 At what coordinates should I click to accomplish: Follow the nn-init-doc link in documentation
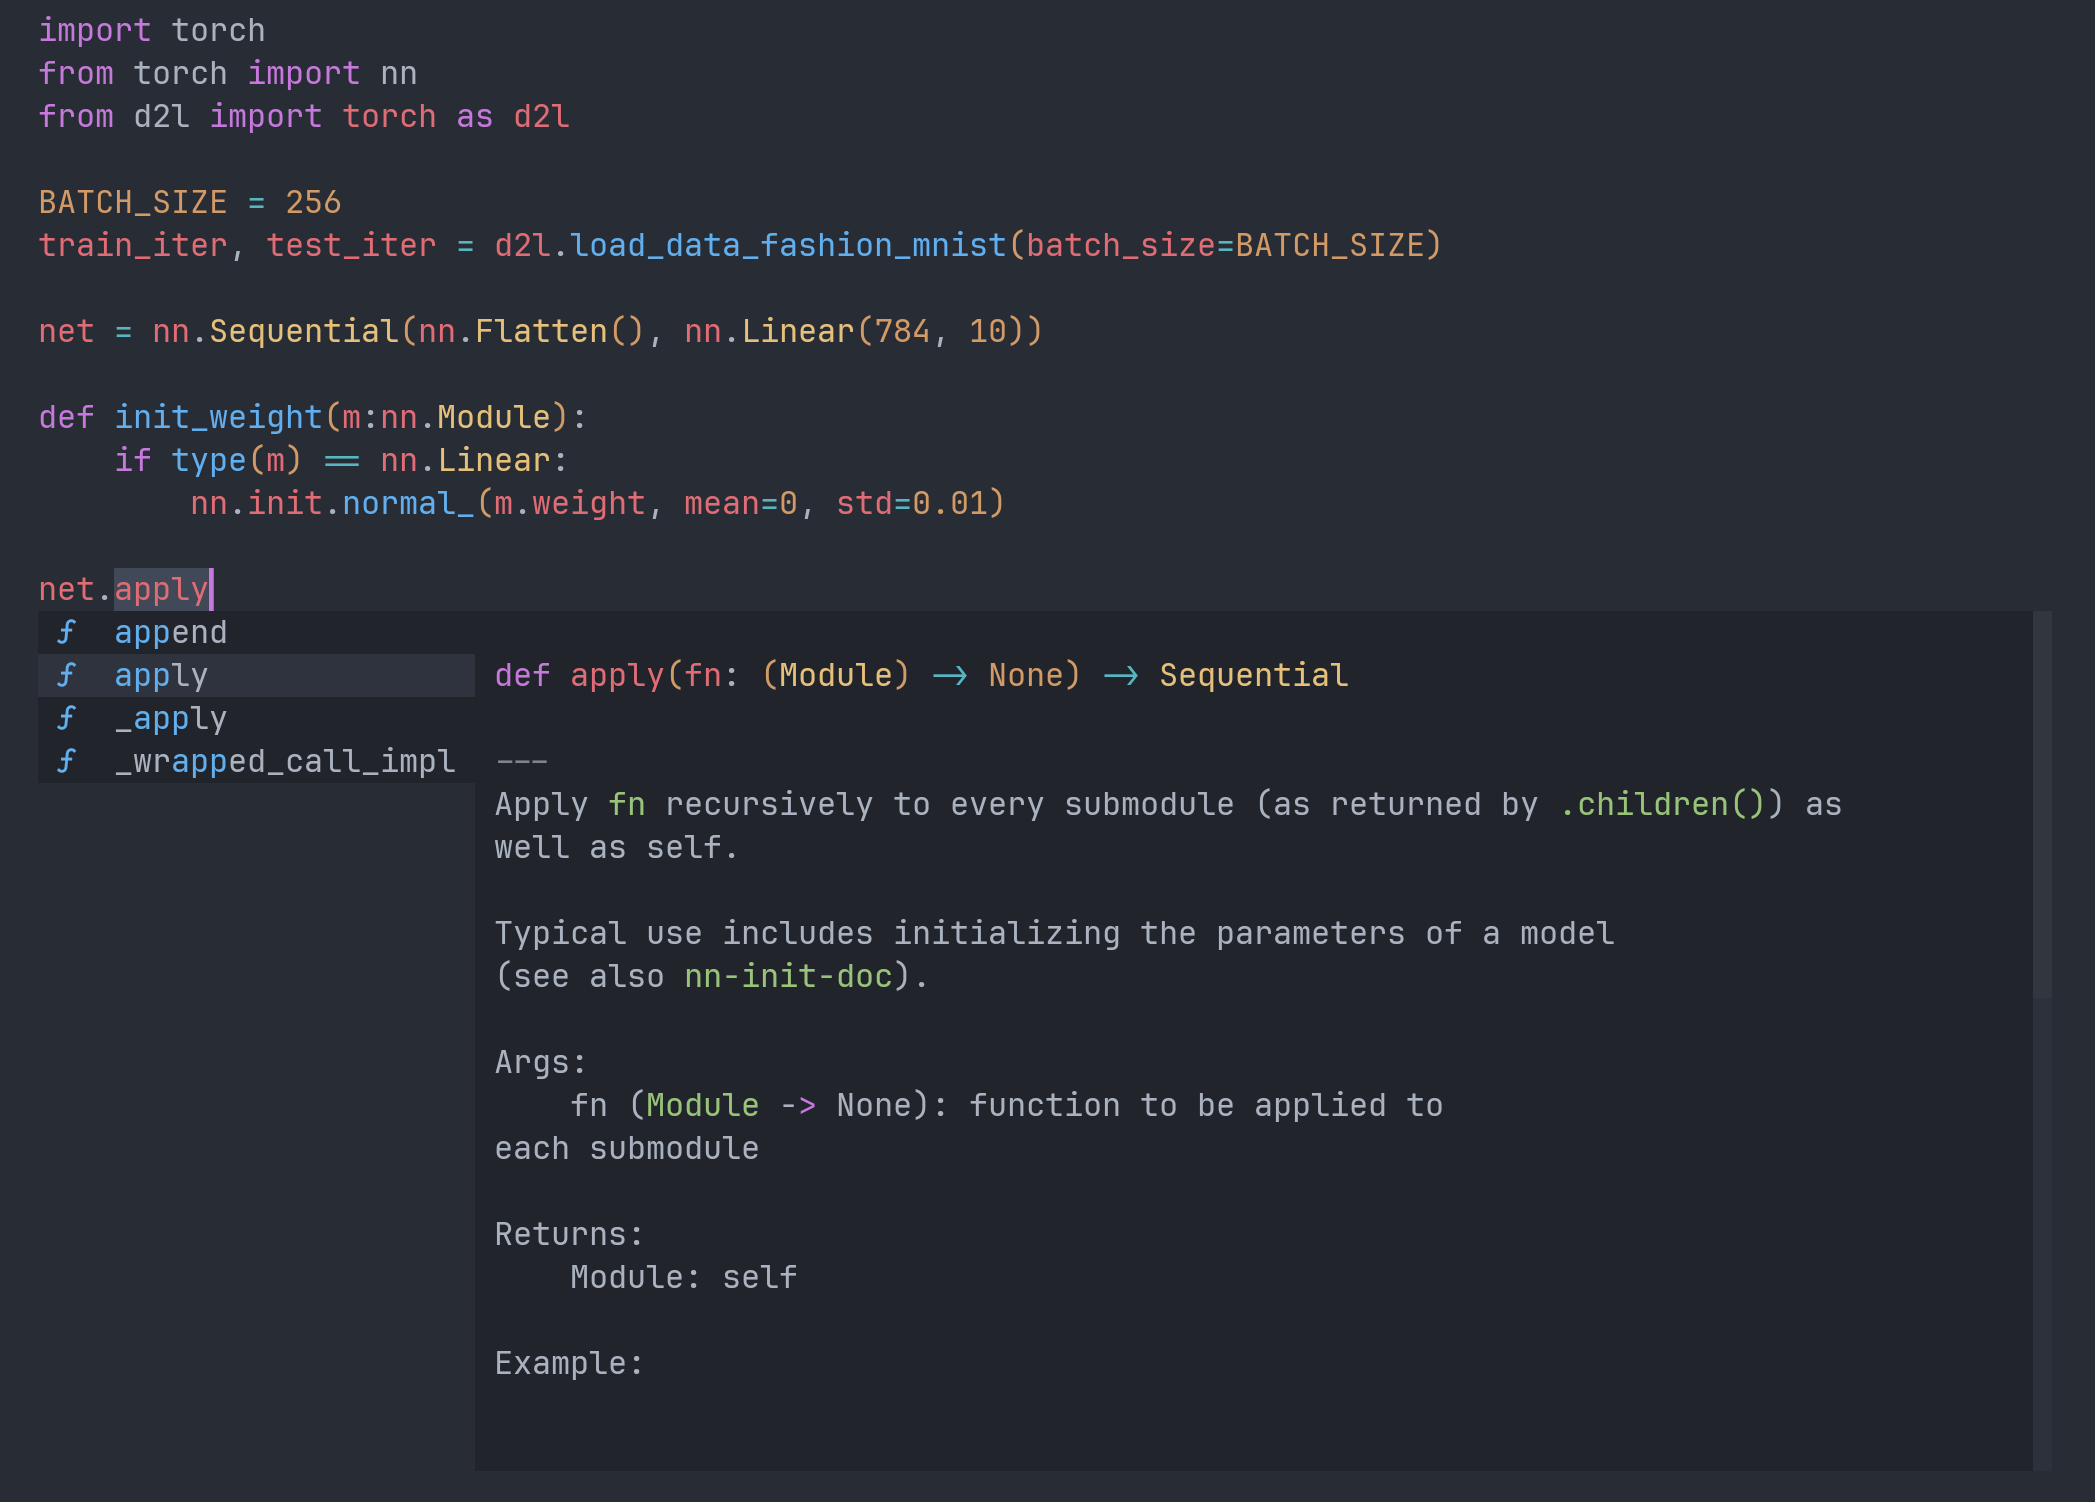[x=788, y=977]
